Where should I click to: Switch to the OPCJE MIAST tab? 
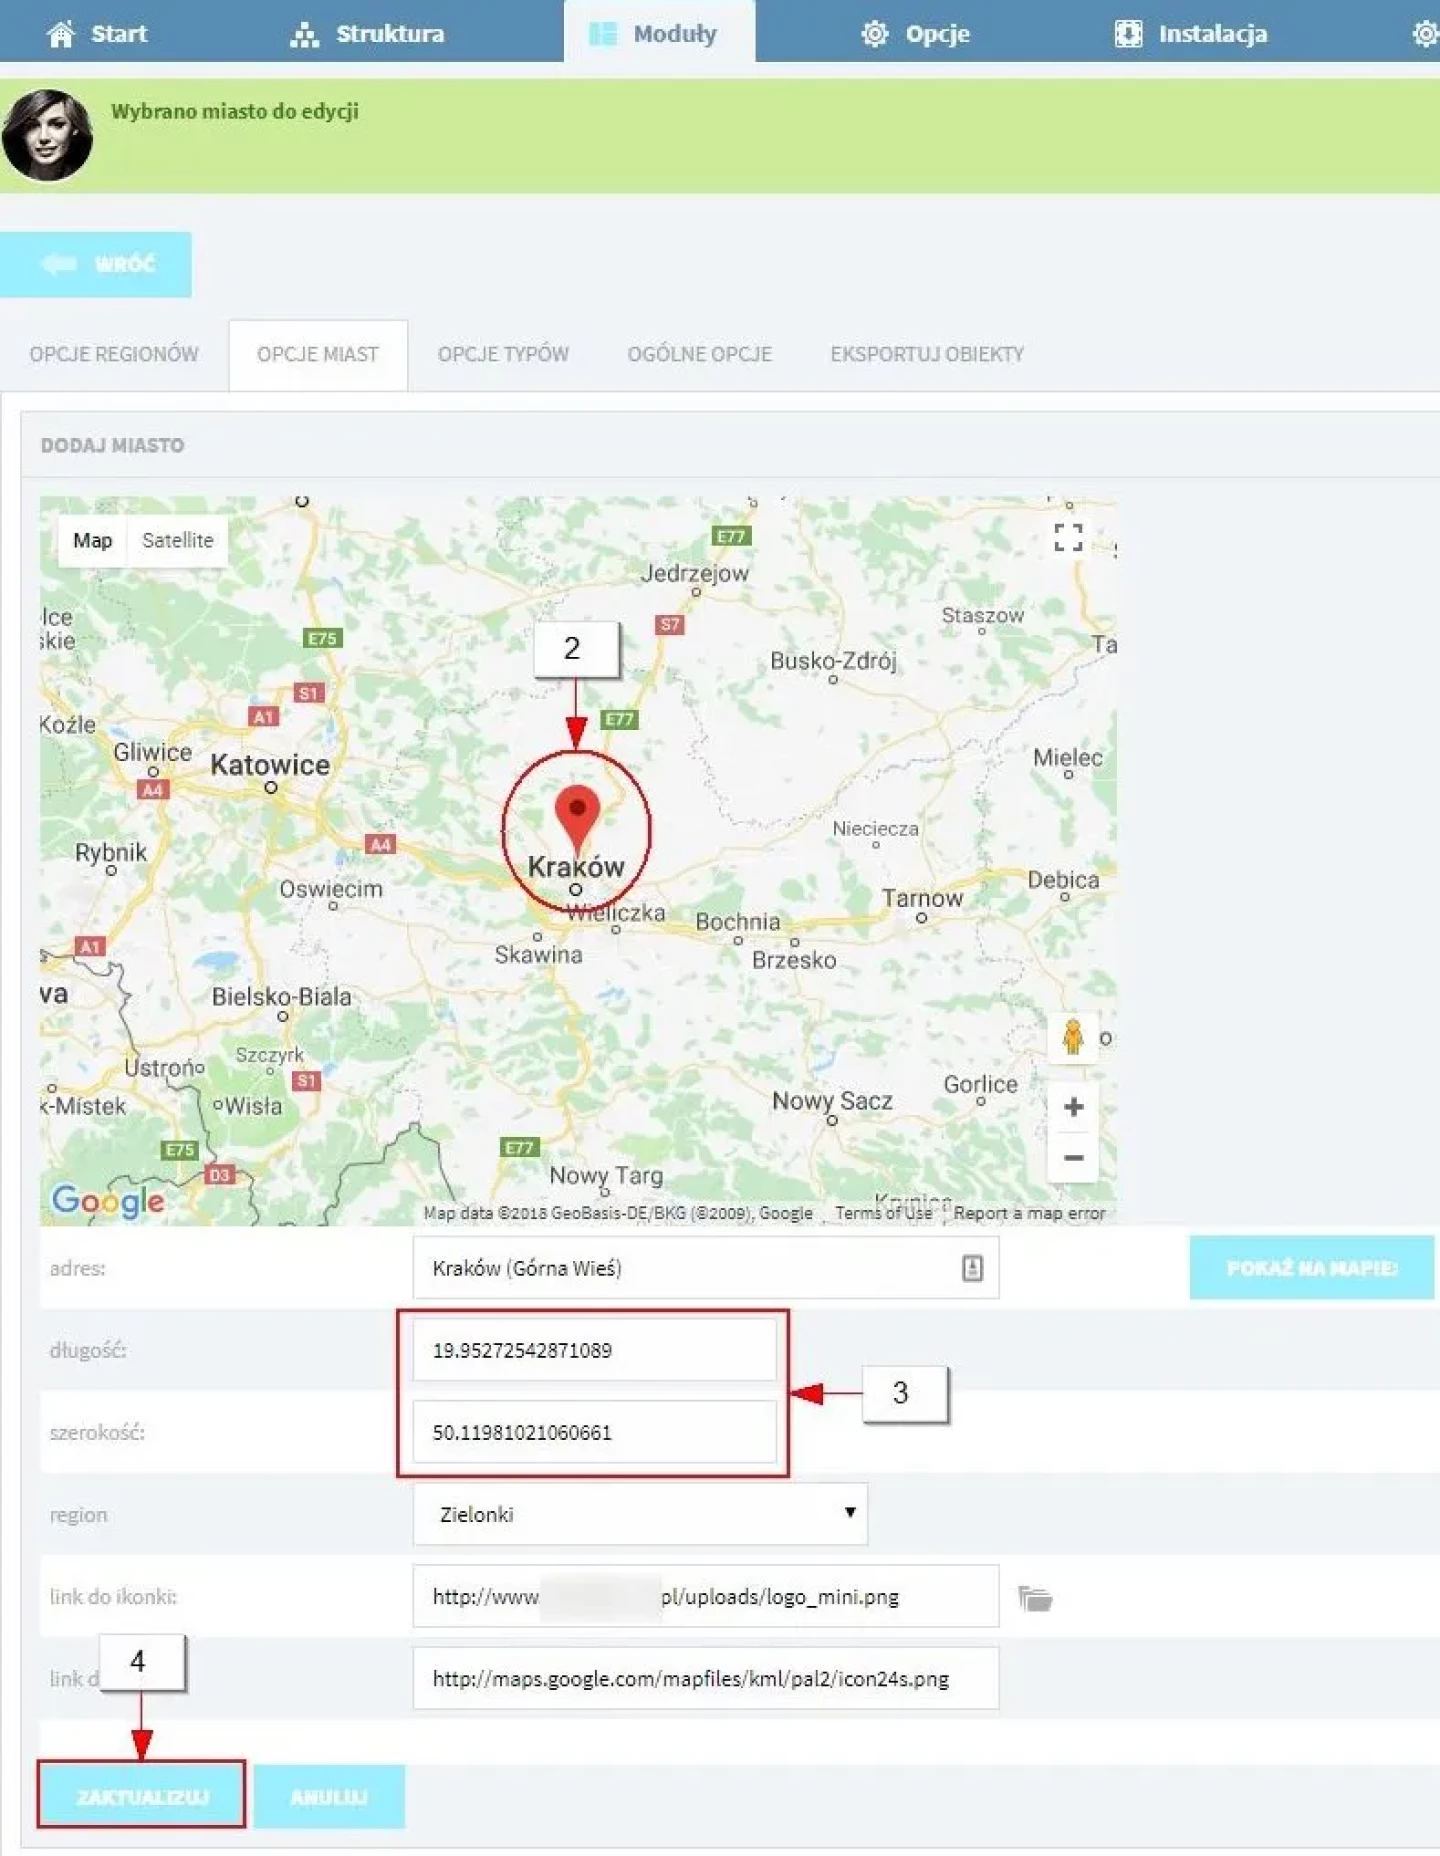318,354
